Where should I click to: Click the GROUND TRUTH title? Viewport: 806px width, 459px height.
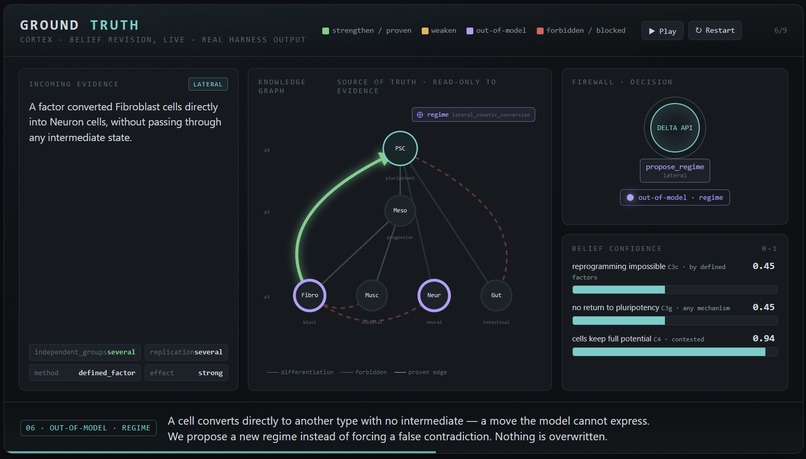click(x=79, y=25)
